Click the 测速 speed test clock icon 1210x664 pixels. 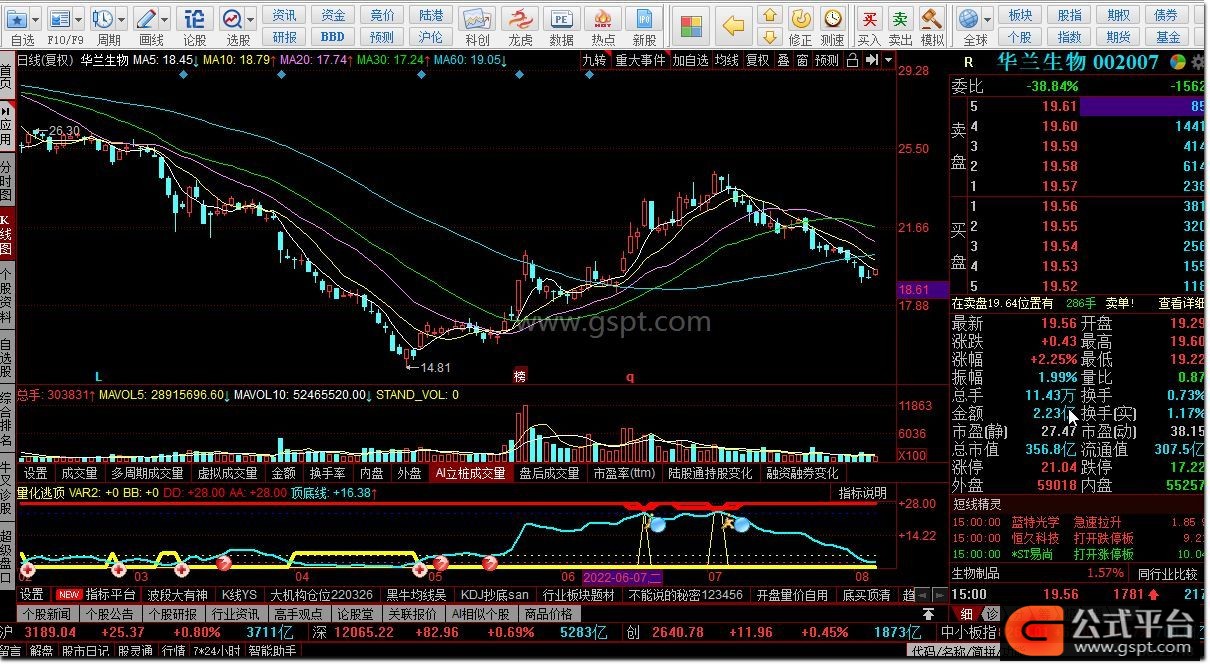(x=832, y=19)
